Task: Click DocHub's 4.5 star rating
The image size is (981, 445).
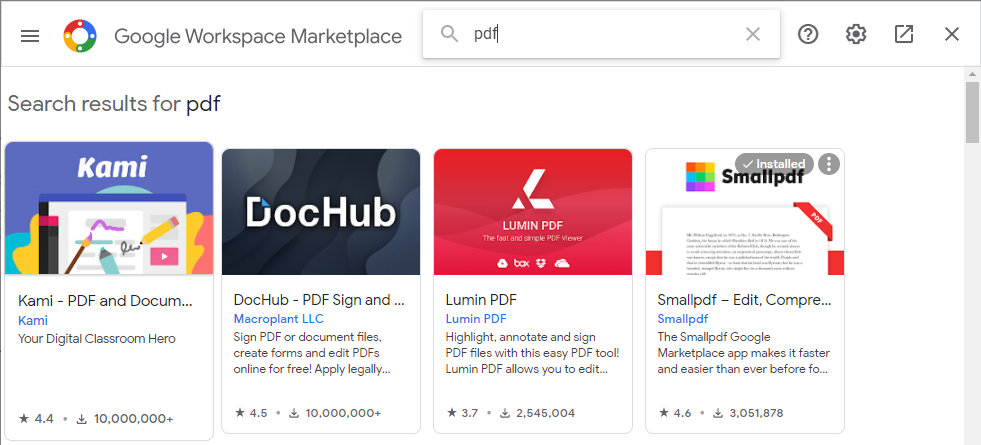Action: click(x=251, y=413)
